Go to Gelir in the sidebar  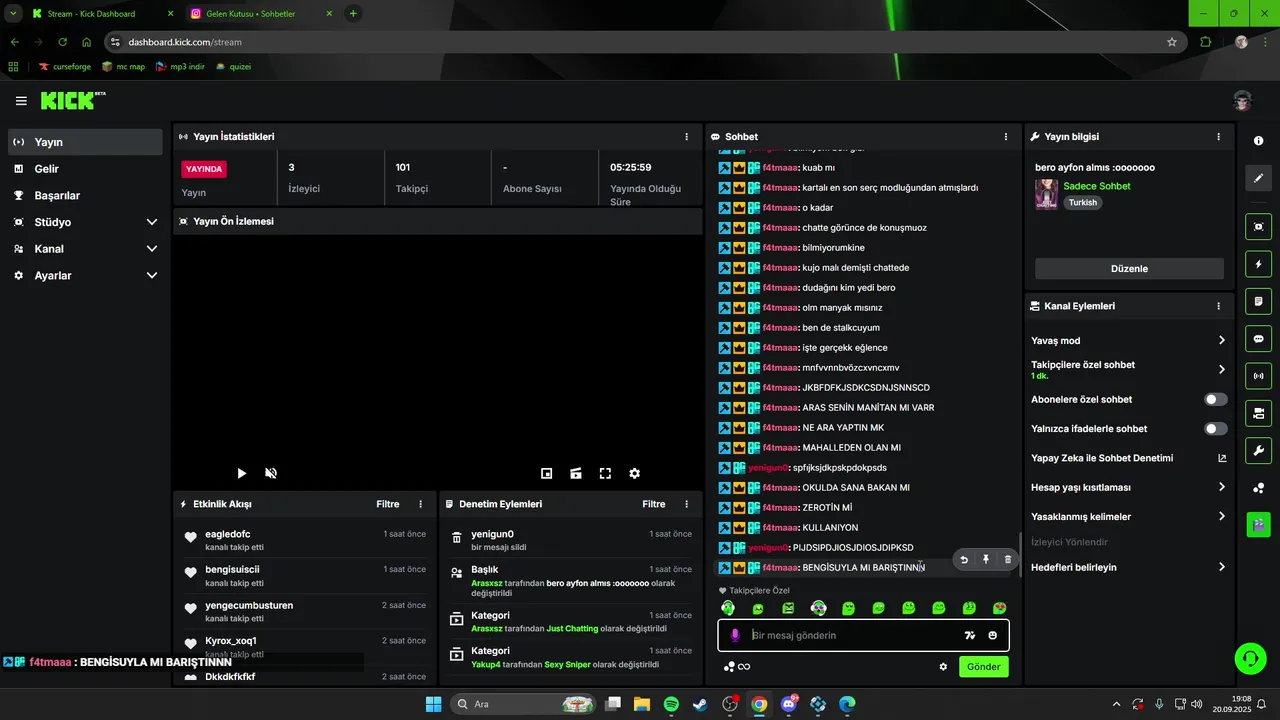coord(85,169)
